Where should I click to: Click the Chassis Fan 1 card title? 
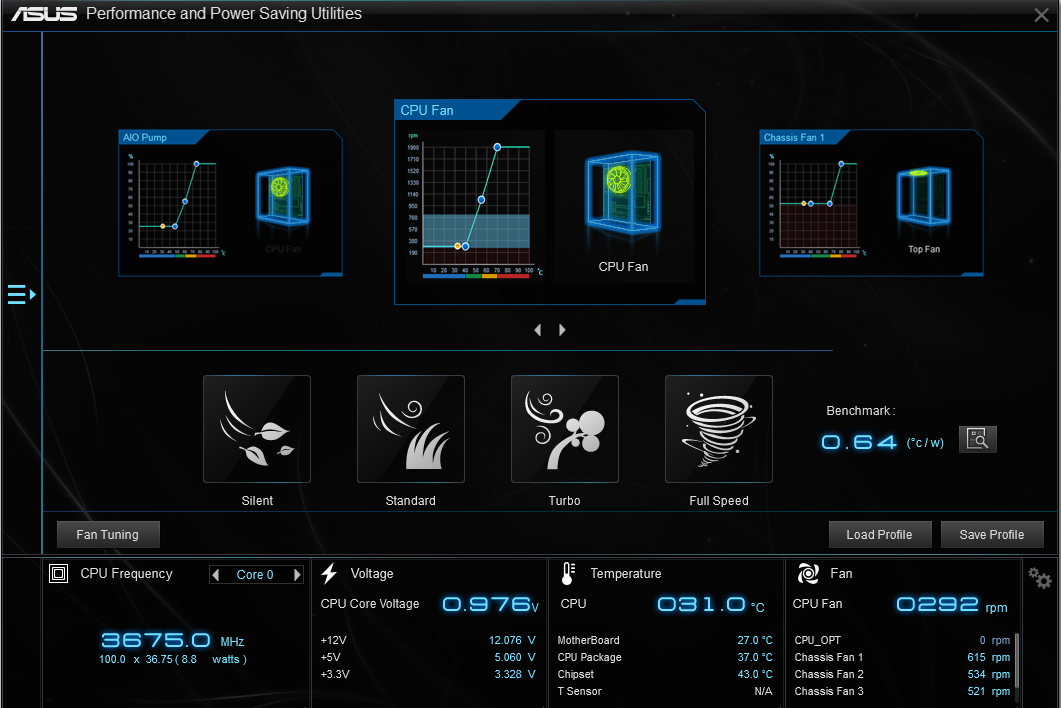(794, 137)
